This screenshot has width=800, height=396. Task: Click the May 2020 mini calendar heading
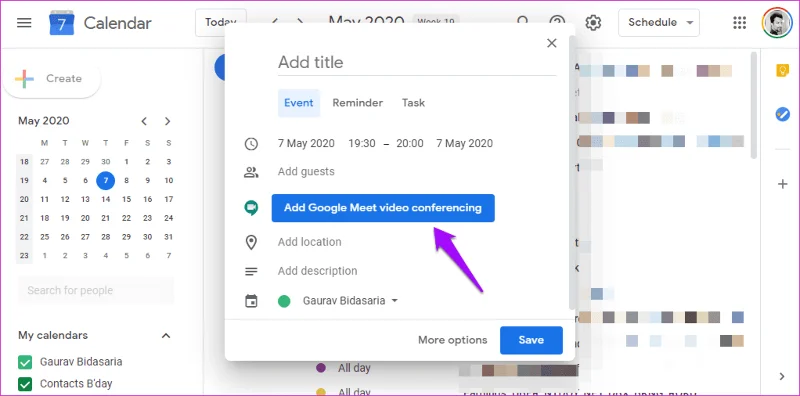[x=44, y=121]
